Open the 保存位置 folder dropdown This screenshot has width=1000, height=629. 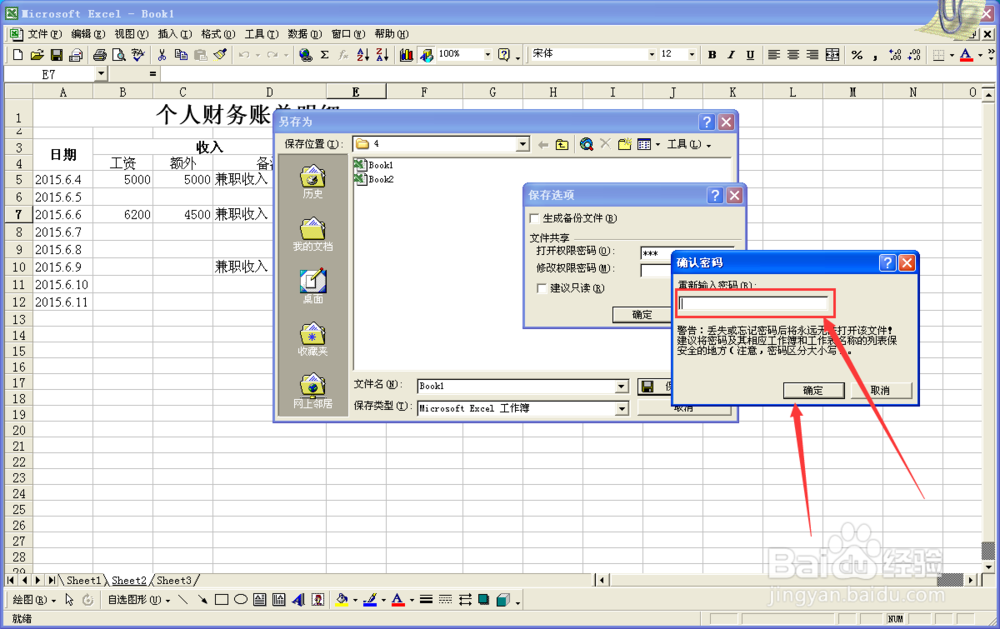click(525, 144)
